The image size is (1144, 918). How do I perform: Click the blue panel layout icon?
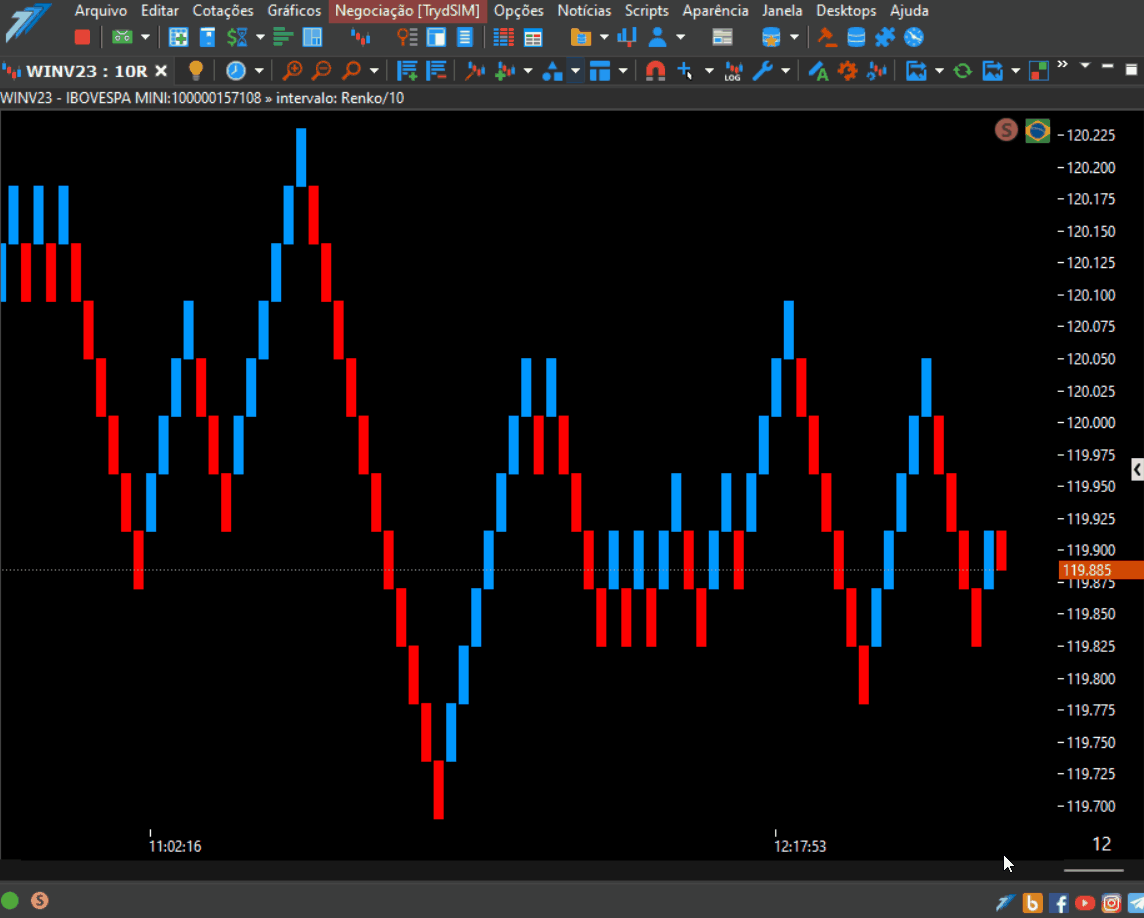[x=312, y=36]
